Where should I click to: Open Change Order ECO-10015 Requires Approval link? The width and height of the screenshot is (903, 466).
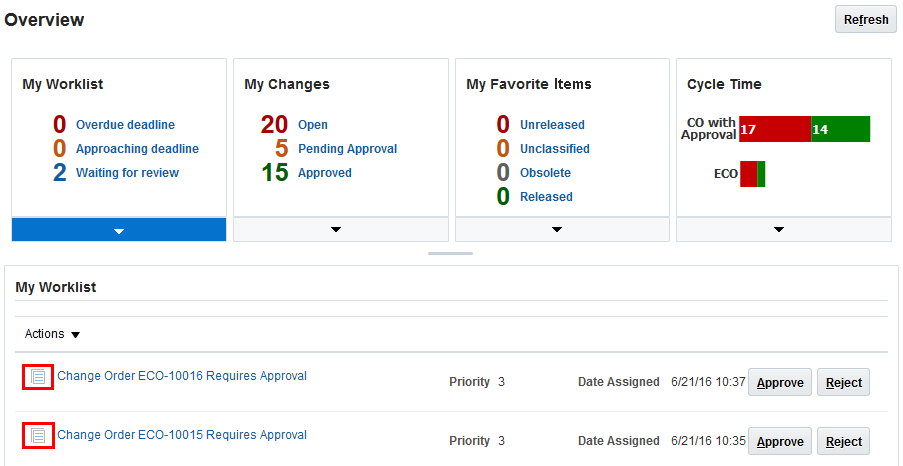coord(182,435)
